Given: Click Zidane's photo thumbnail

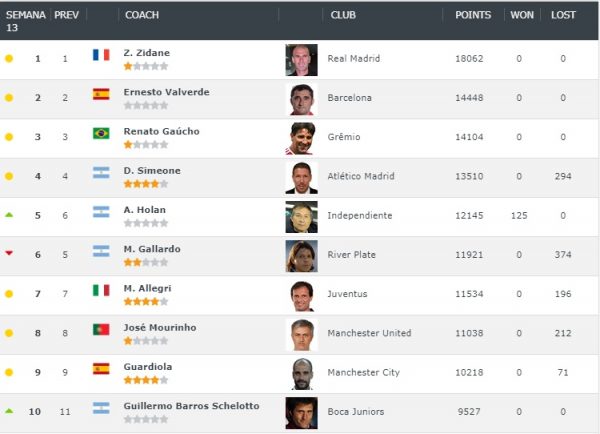Looking at the screenshot, I should tap(301, 60).
